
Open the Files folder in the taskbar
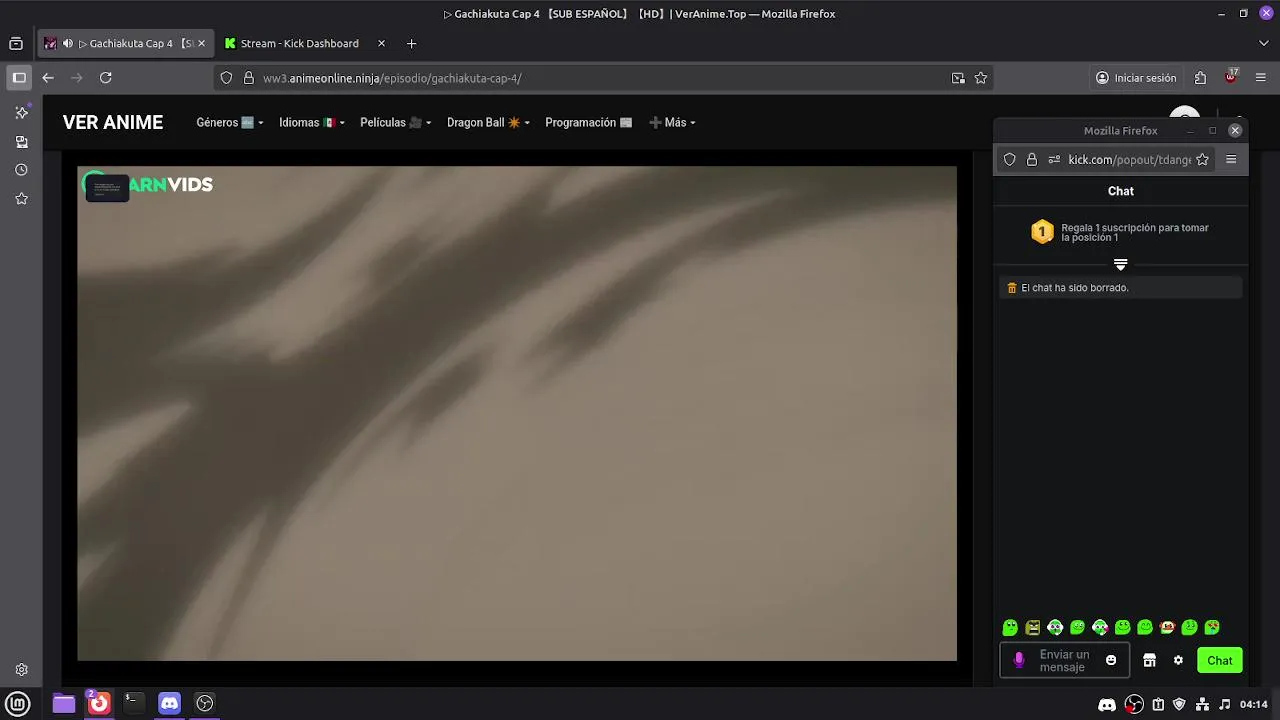click(x=64, y=703)
